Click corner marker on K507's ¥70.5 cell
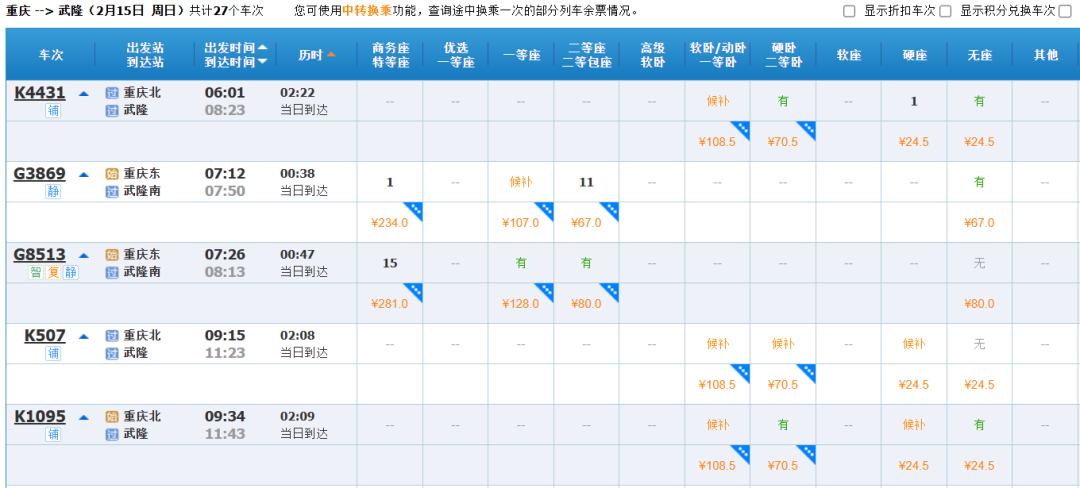 (x=808, y=372)
